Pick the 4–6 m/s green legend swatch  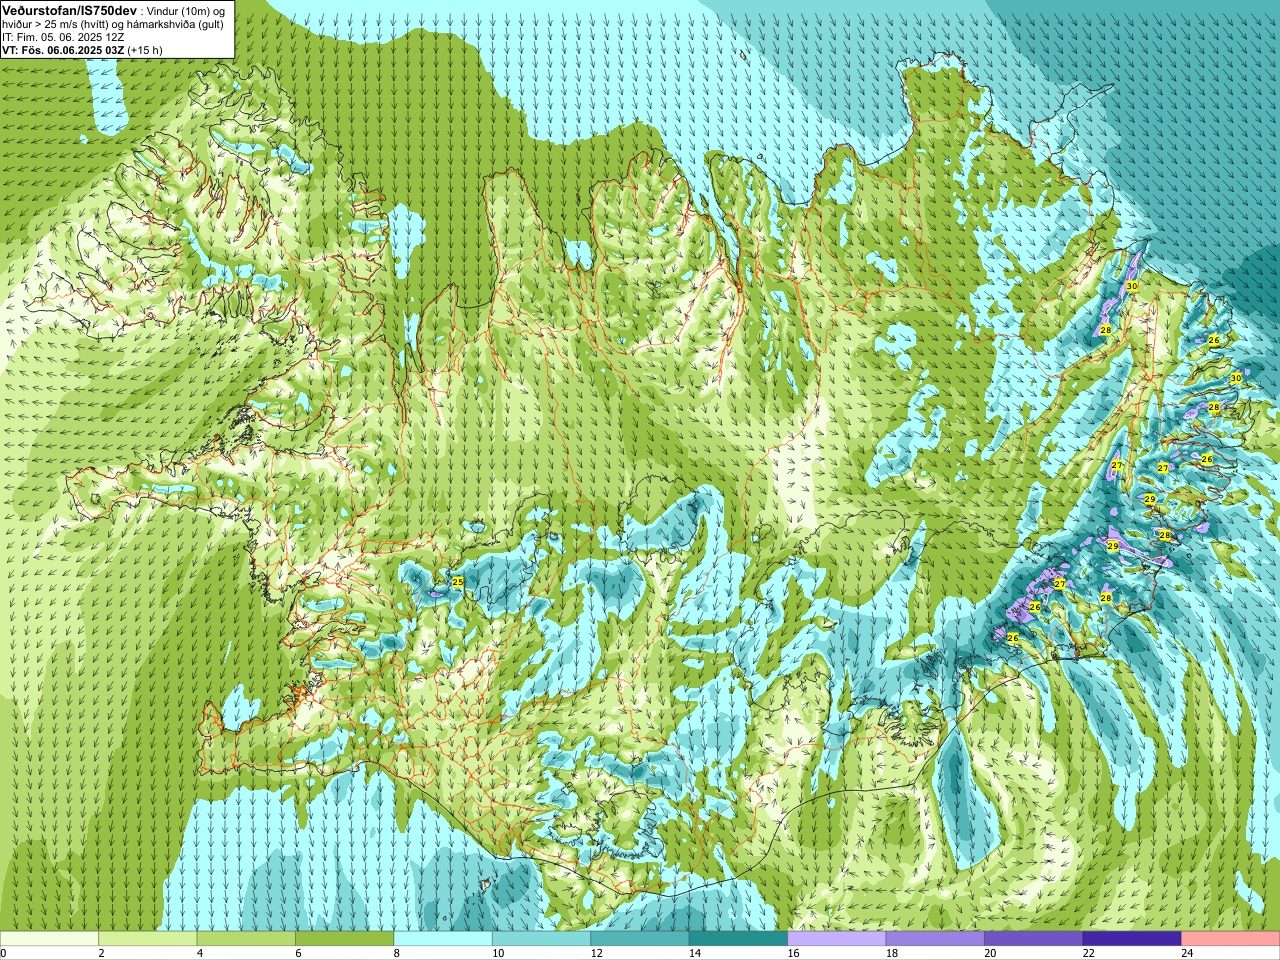[x=246, y=939]
